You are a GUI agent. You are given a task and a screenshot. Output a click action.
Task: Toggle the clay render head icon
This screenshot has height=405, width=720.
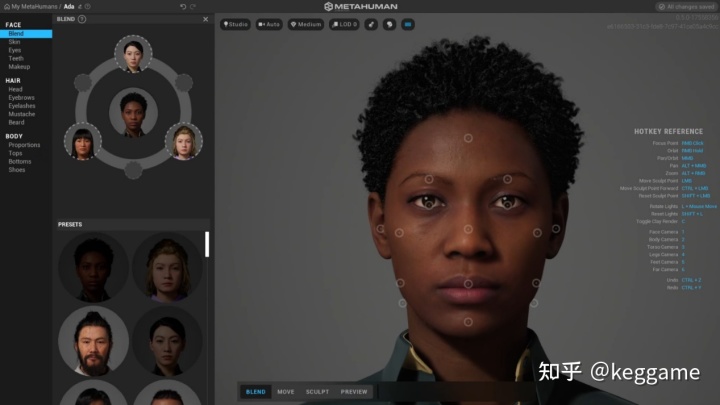click(389, 24)
